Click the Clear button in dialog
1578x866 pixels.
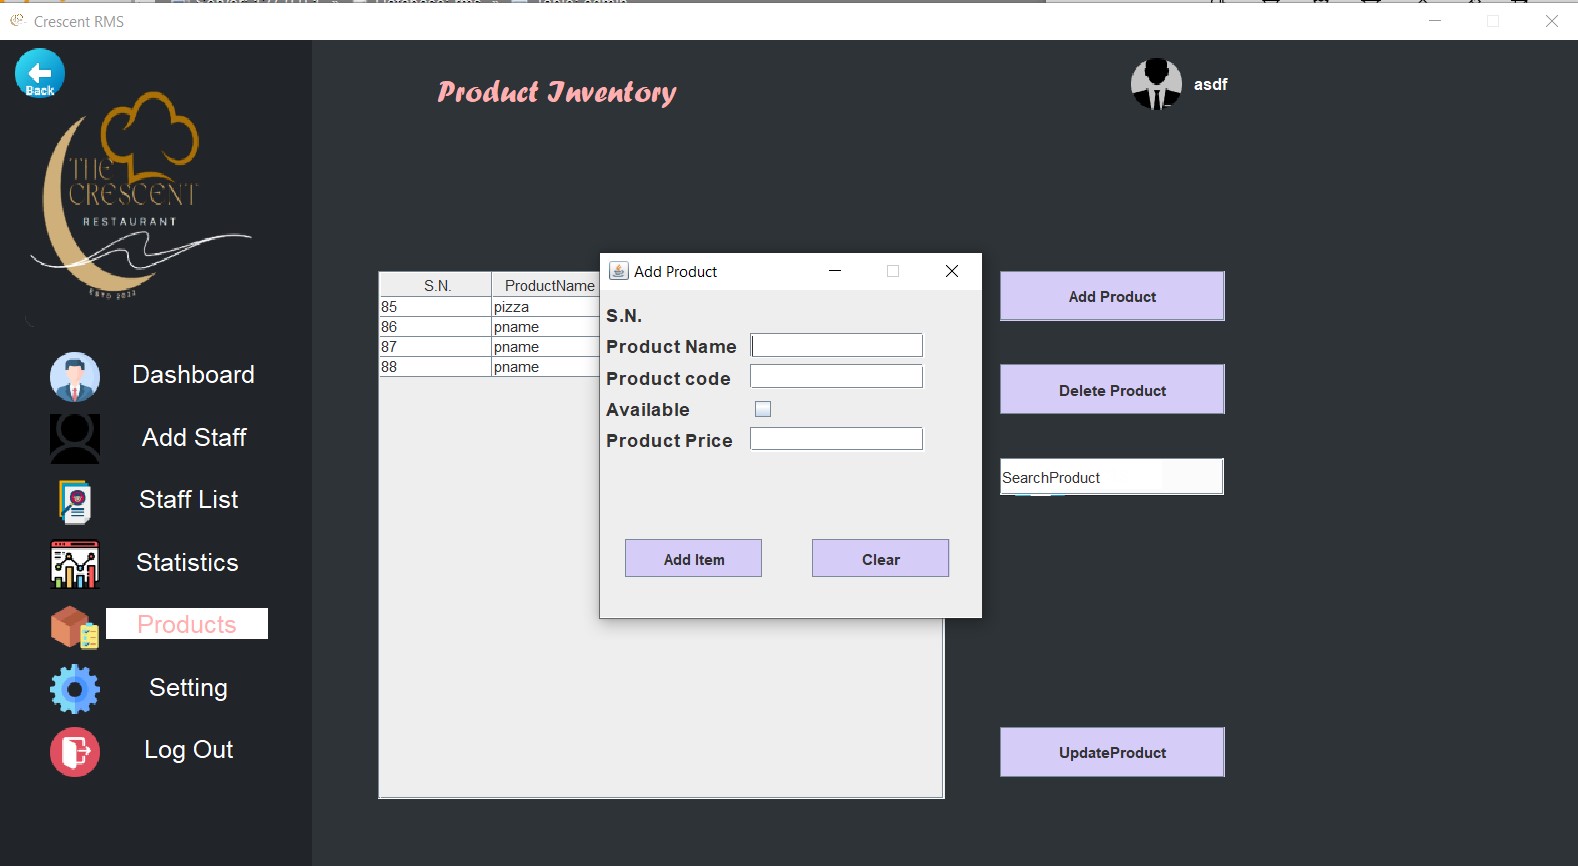(x=880, y=558)
